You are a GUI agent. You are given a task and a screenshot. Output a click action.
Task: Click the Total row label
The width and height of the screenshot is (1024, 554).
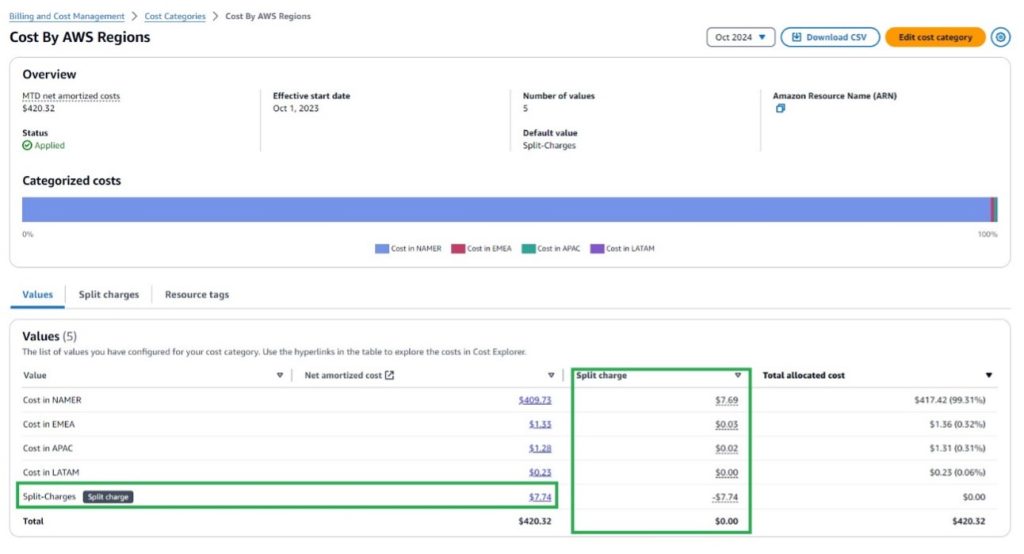pyautogui.click(x=33, y=521)
